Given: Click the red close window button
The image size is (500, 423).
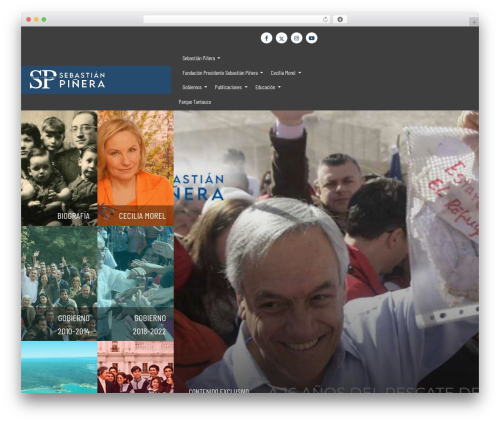Looking at the screenshot, I should (29, 20).
